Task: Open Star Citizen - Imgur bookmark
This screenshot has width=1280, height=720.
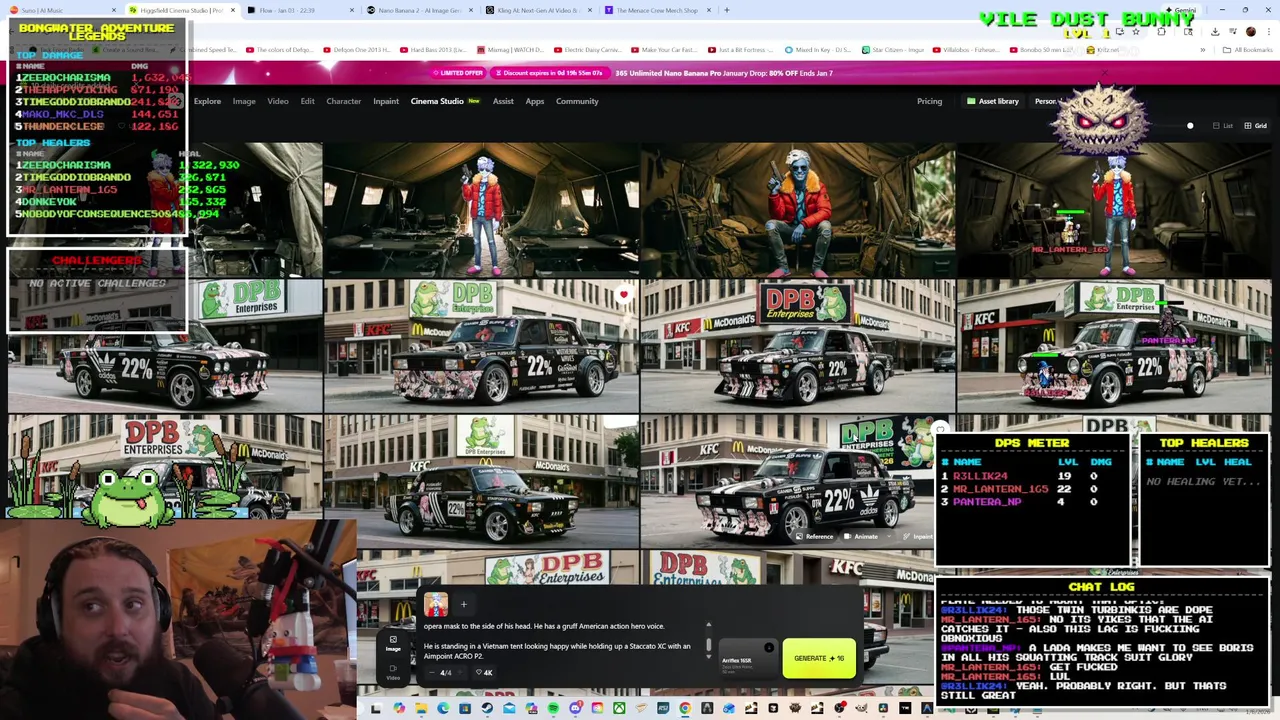Action: 893,50
